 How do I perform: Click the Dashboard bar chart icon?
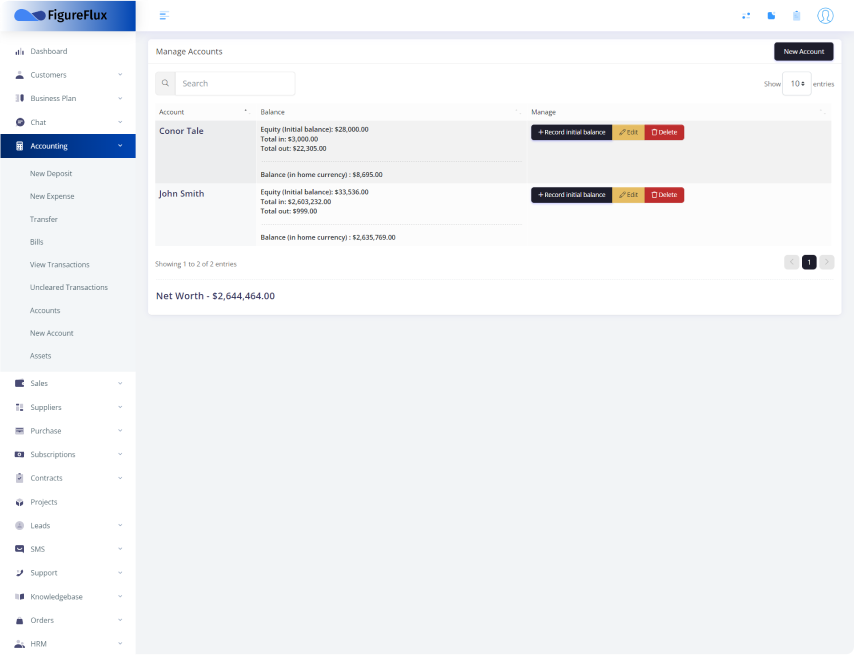point(19,51)
